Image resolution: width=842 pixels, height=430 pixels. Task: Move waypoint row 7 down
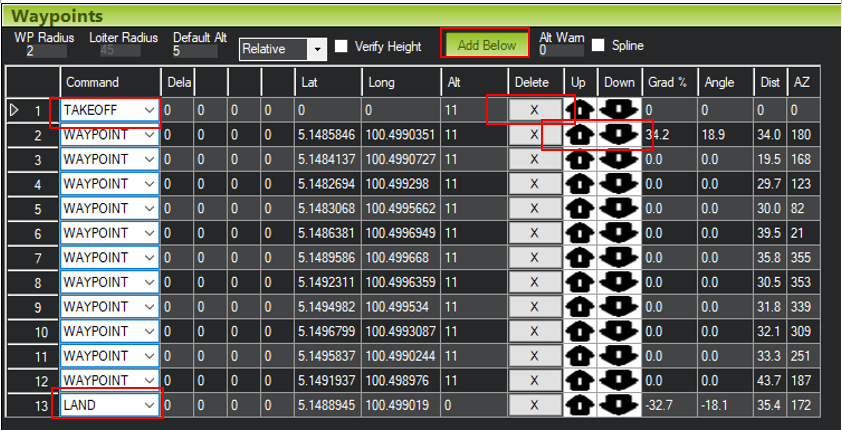point(619,258)
